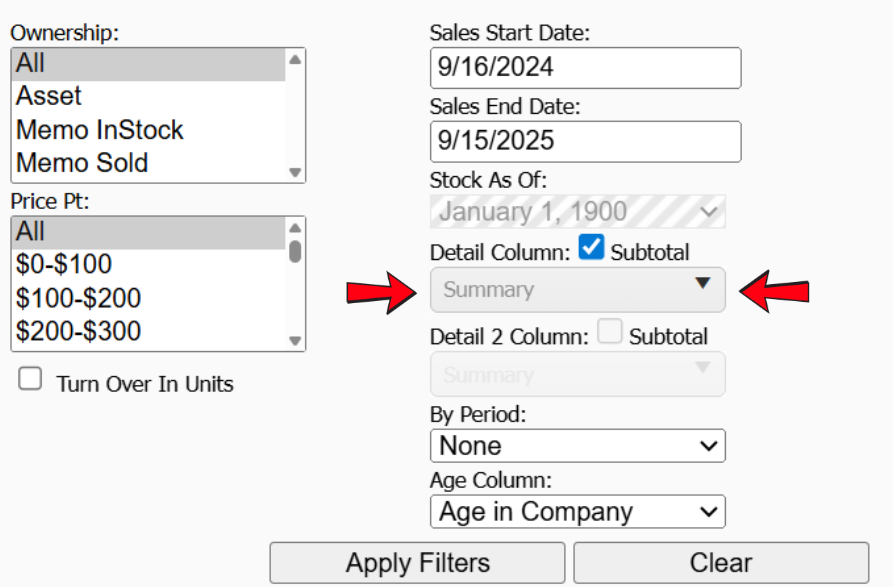Uncheck the Detail Column Subtotal checkbox
This screenshot has width=893, height=587.
click(x=591, y=248)
